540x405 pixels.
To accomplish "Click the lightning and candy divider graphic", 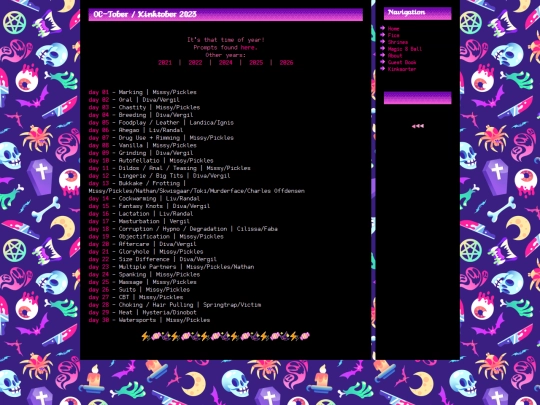I will pos(226,336).
